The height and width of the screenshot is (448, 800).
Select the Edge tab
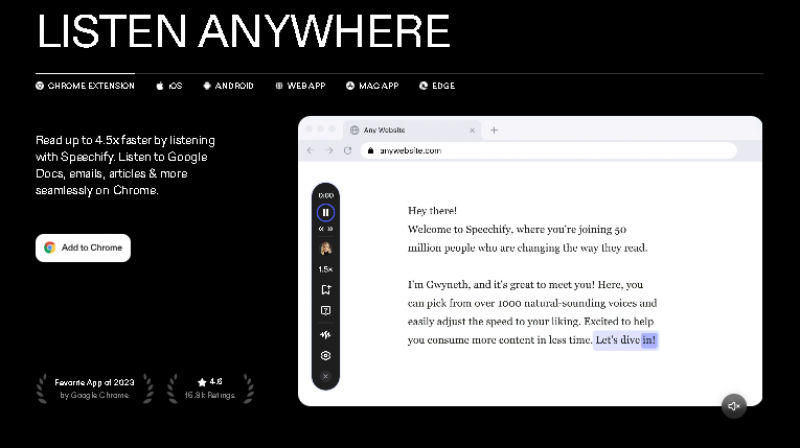(x=437, y=86)
